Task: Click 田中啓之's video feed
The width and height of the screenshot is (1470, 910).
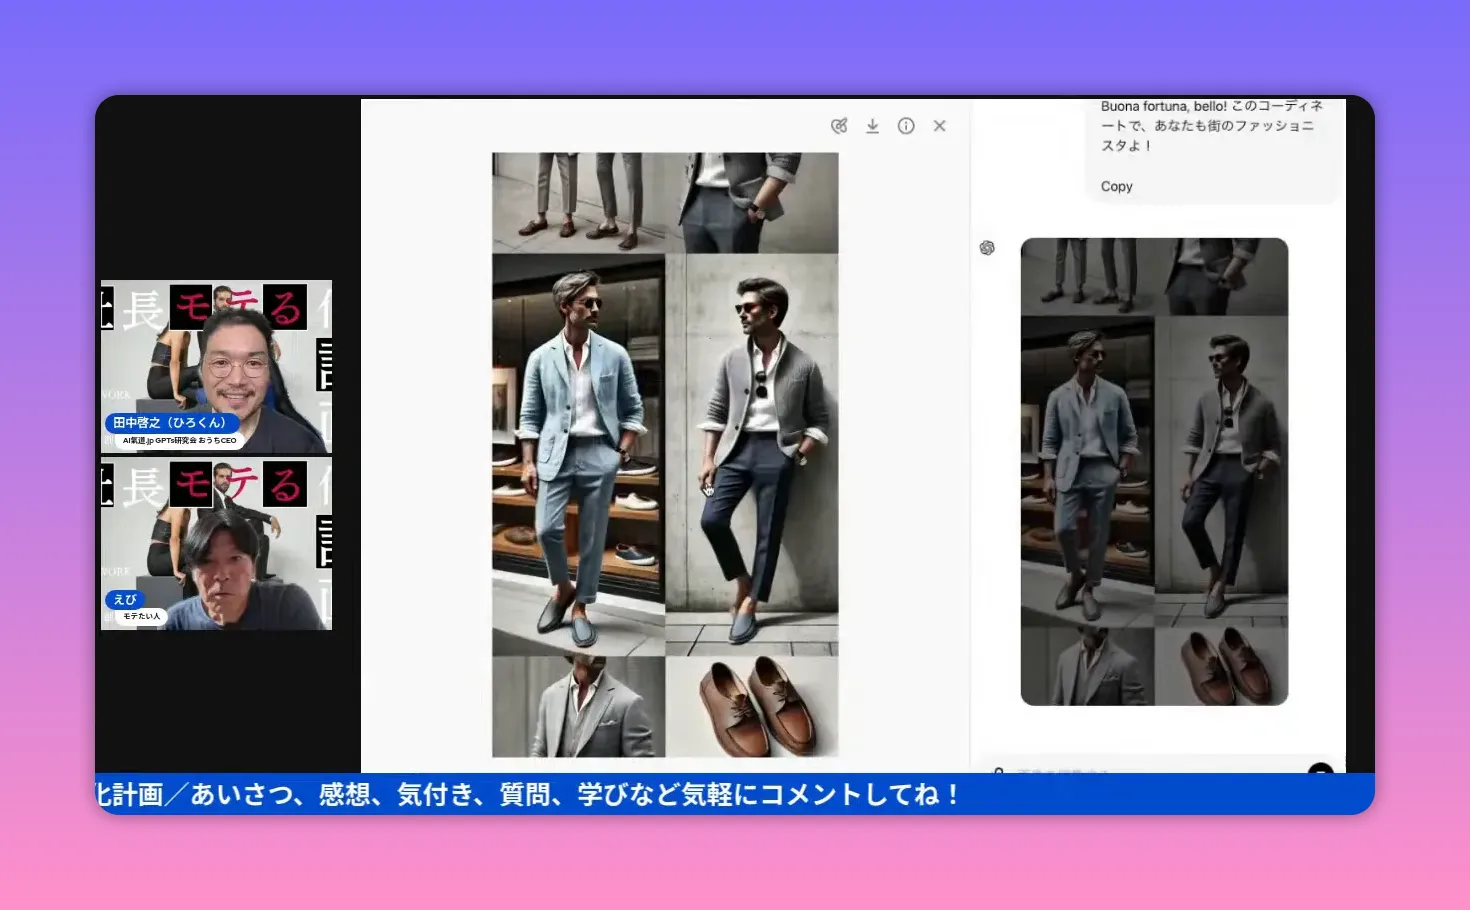Action: 215,366
